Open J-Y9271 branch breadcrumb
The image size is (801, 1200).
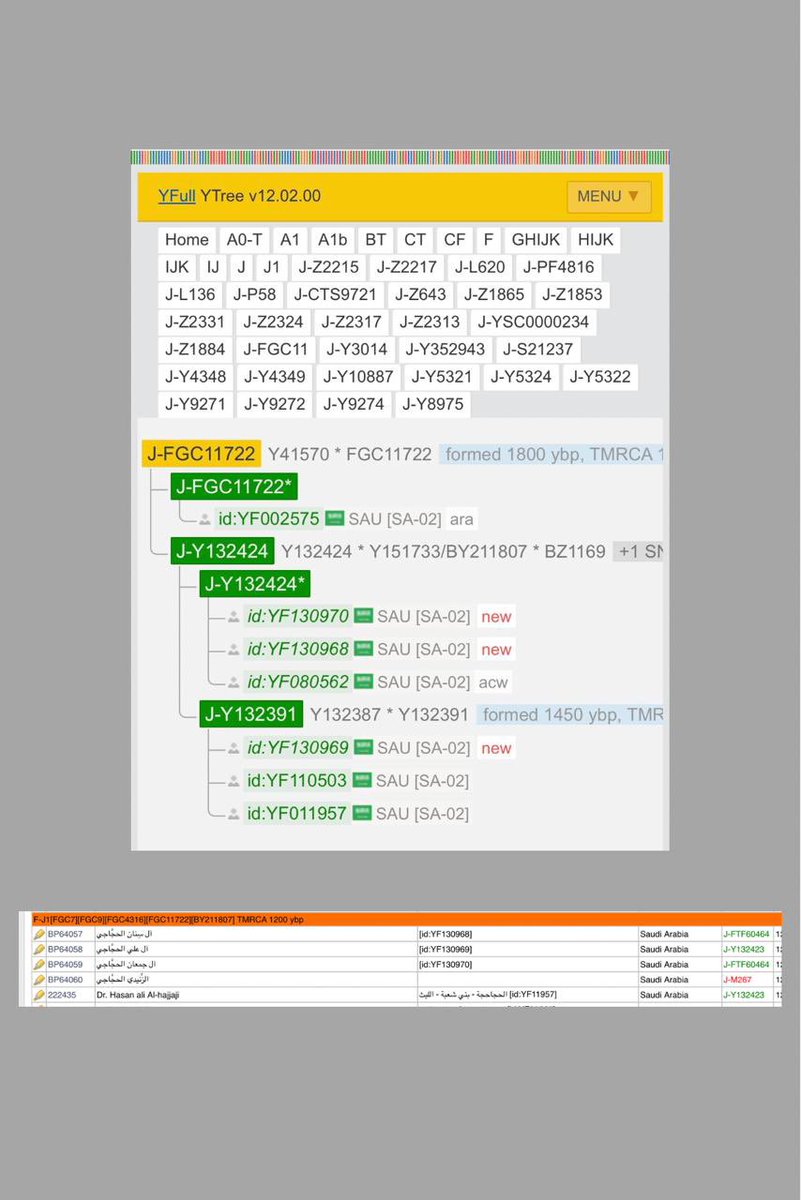click(x=196, y=405)
